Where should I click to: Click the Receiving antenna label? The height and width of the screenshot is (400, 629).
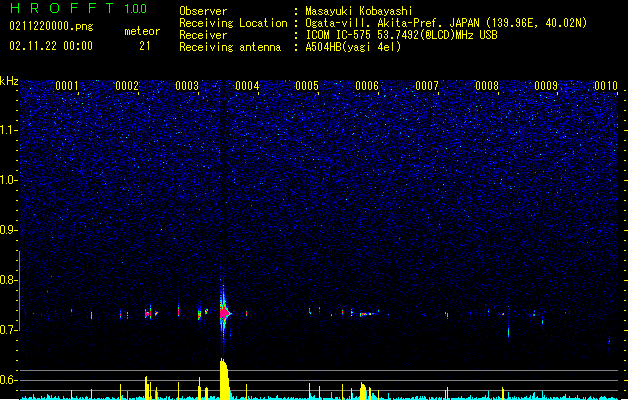click(x=230, y=47)
